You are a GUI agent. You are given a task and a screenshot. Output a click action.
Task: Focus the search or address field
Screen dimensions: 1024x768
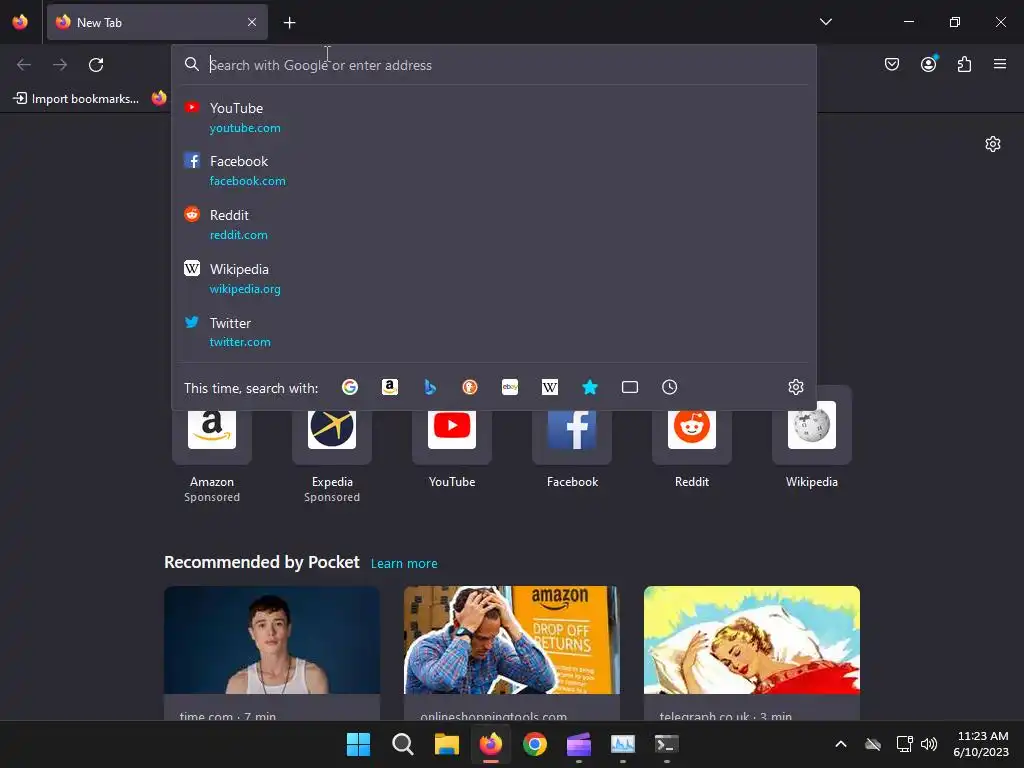click(x=494, y=65)
